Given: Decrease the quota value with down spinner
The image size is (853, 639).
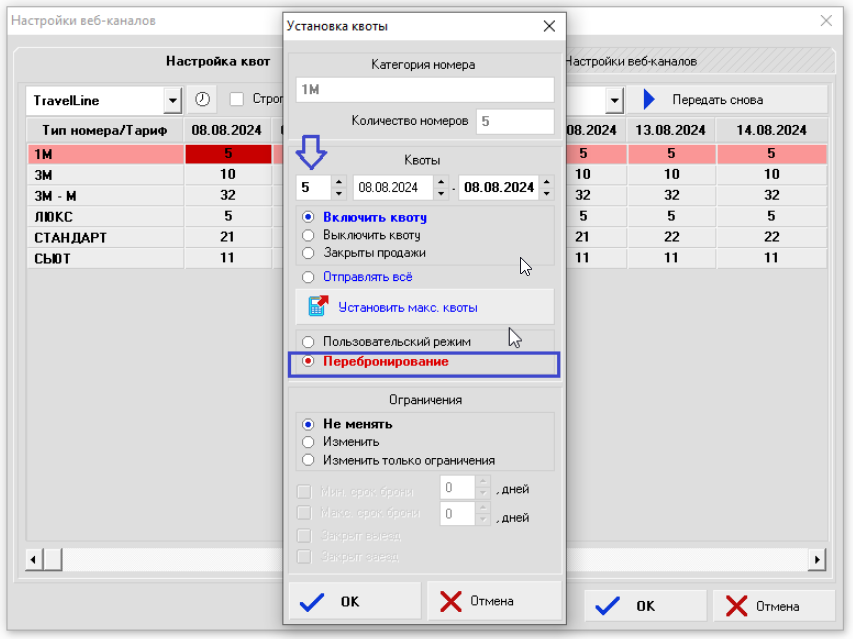Looking at the screenshot, I should [x=338, y=193].
